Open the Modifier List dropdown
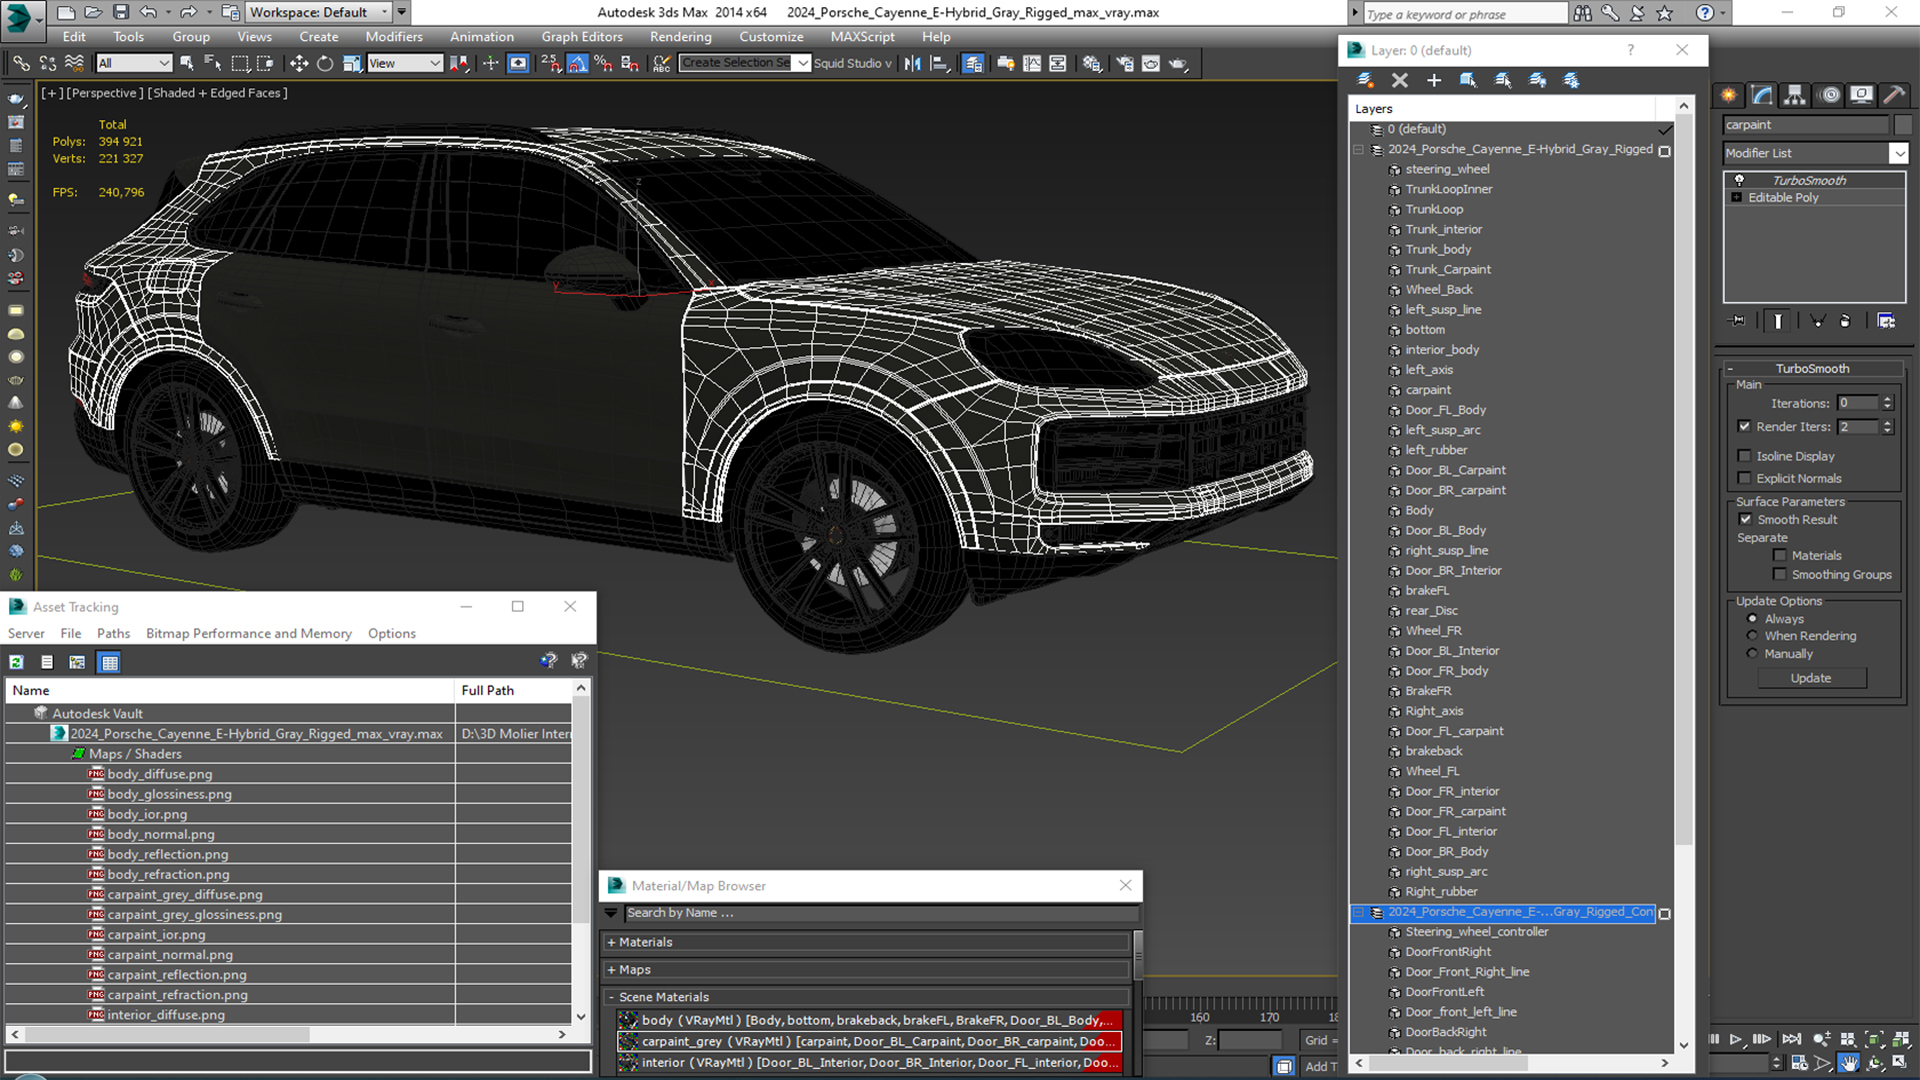The width and height of the screenshot is (1920, 1080). (x=1898, y=153)
